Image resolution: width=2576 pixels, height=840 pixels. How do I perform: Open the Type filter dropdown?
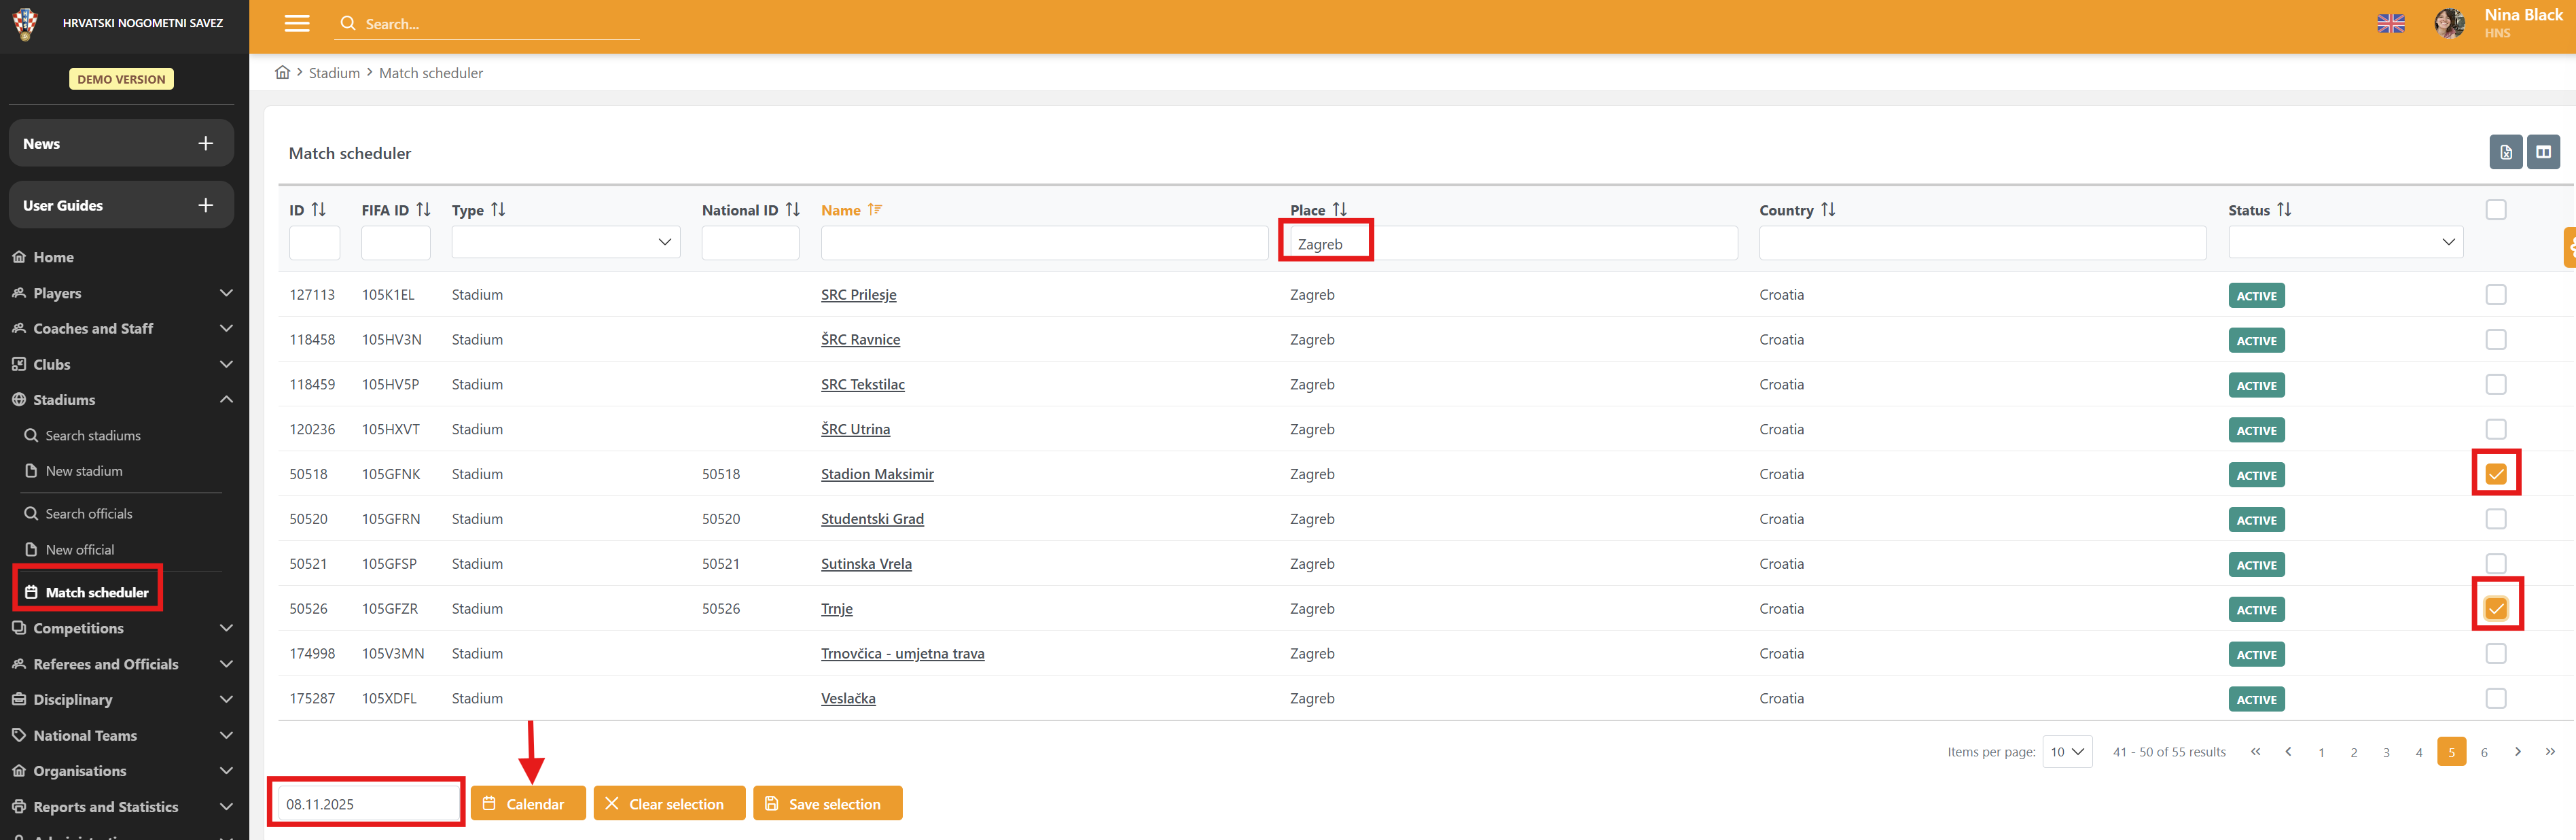pos(566,242)
